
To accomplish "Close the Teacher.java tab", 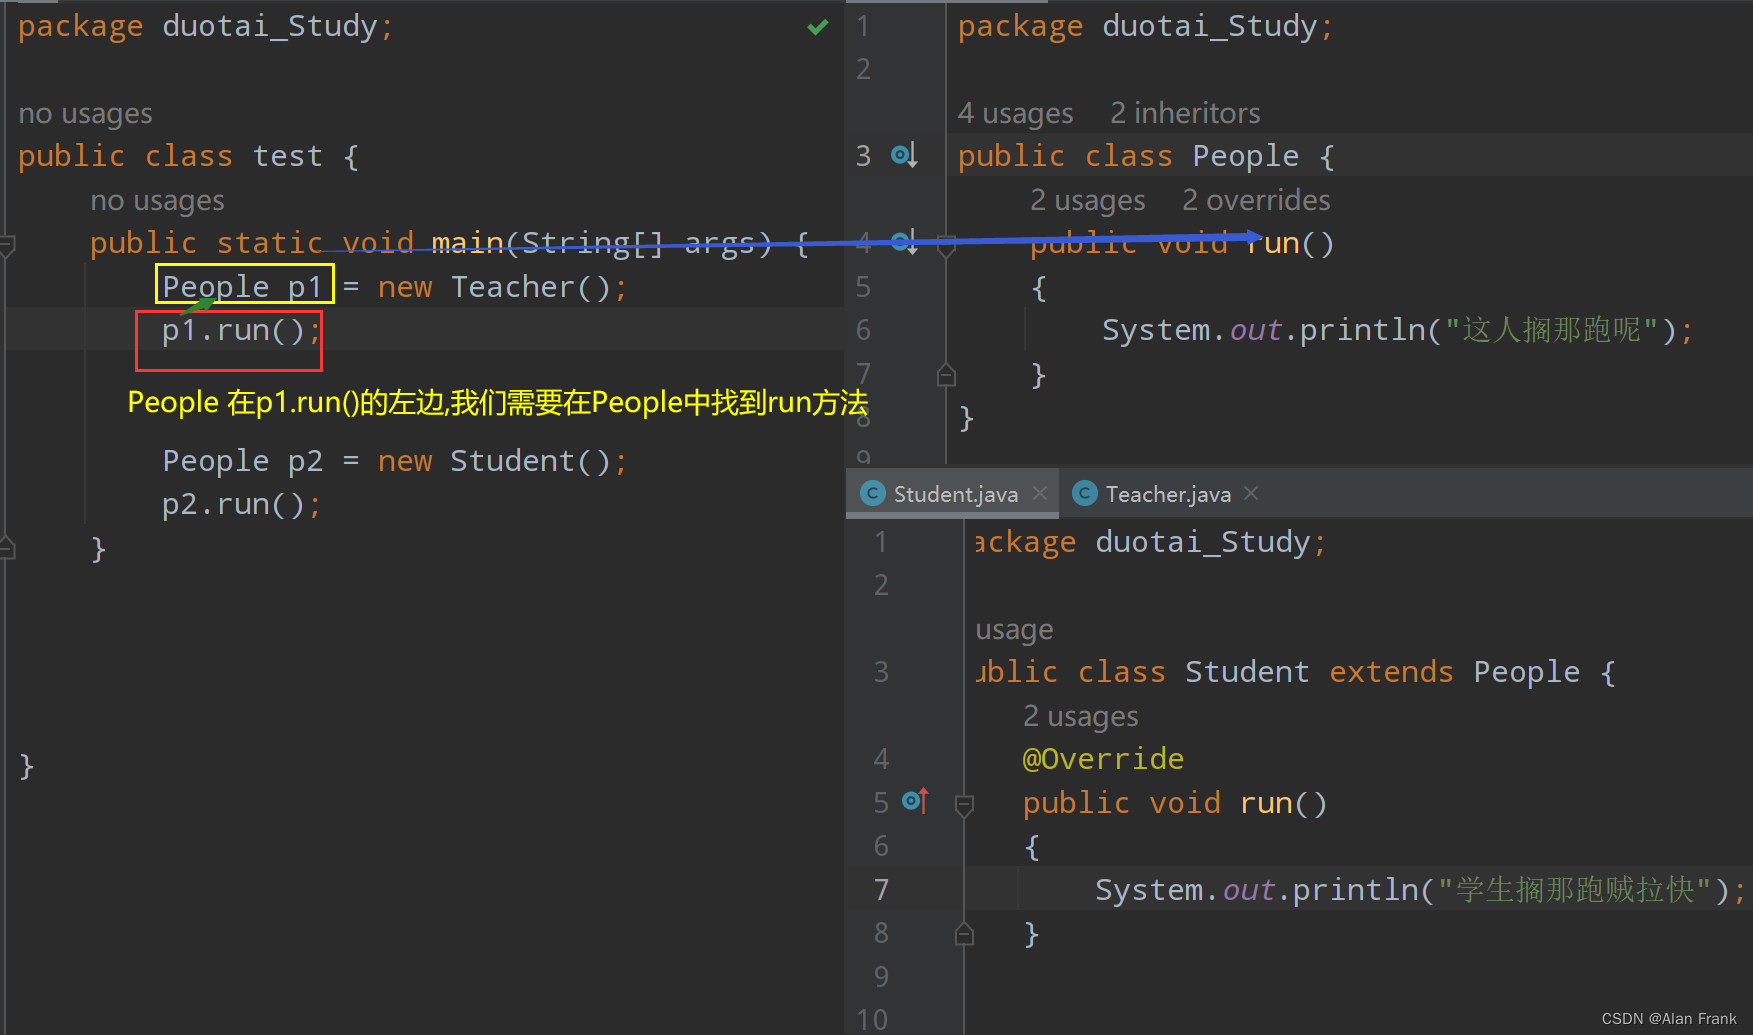I will point(1250,493).
